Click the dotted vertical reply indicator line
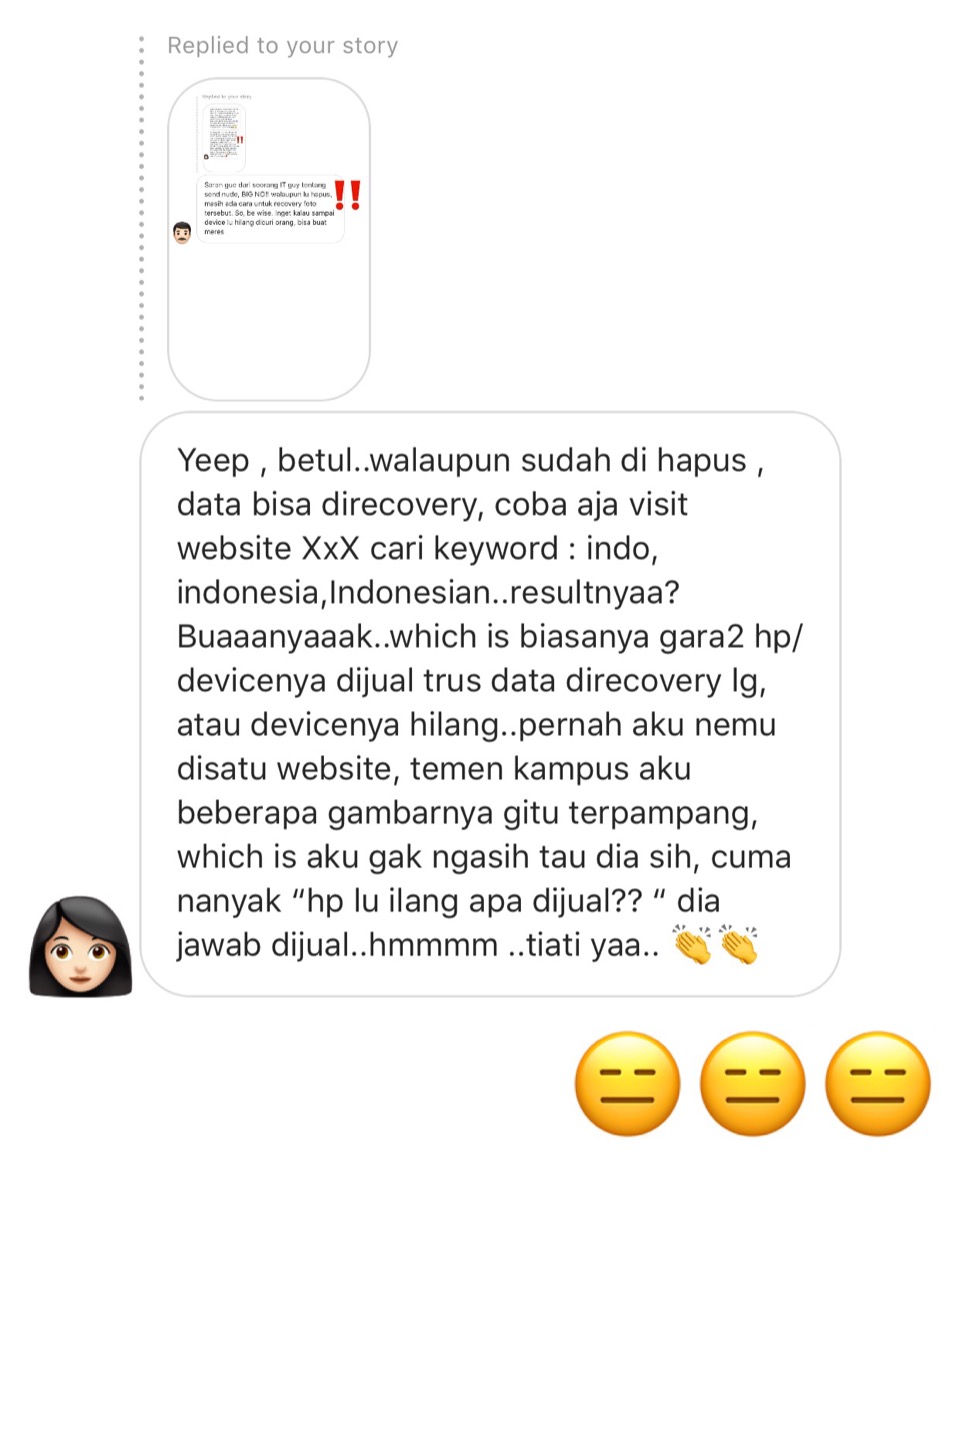Viewport: 960px width, 1440px height. click(x=141, y=218)
